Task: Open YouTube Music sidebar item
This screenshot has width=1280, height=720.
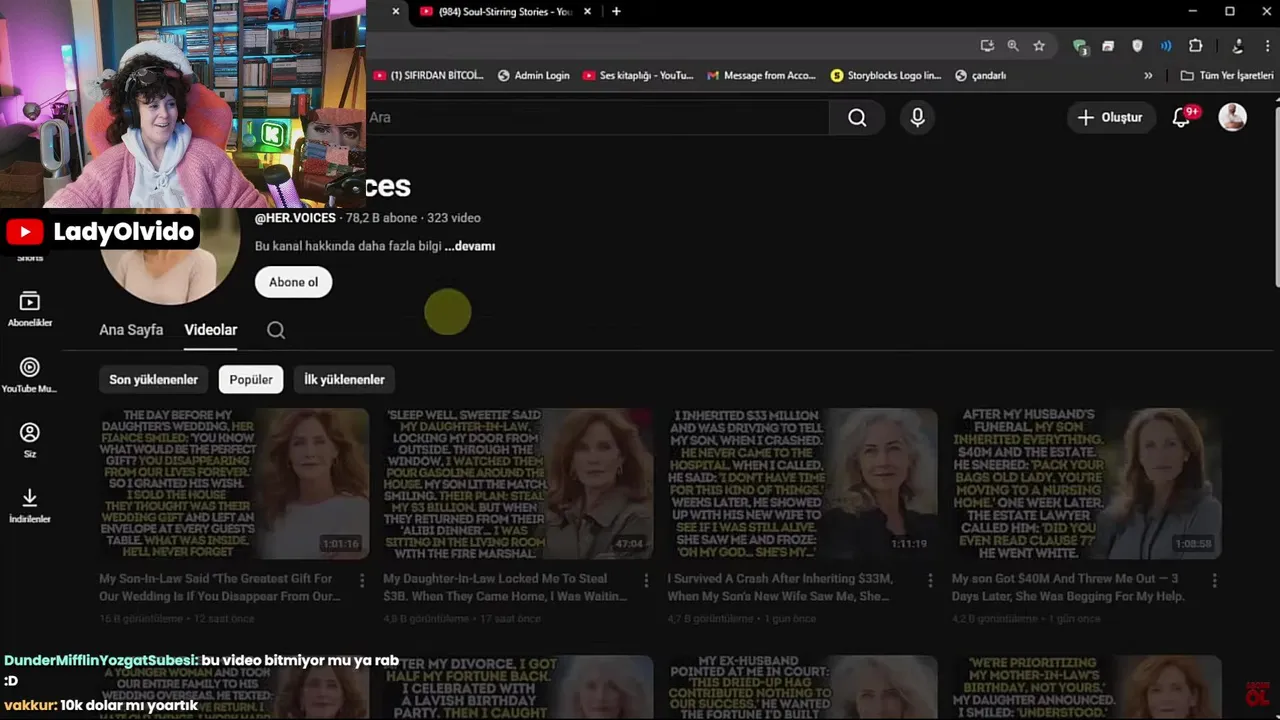Action: [x=30, y=375]
